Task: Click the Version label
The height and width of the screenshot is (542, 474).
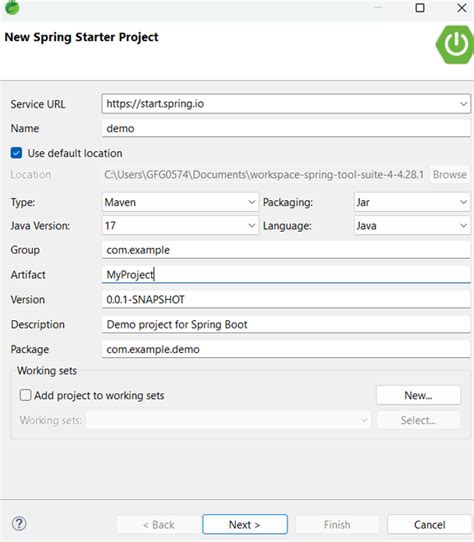Action: coord(28,299)
